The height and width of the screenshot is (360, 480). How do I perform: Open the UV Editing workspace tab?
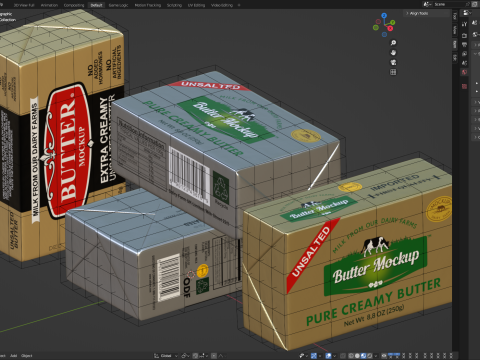[x=196, y=5]
